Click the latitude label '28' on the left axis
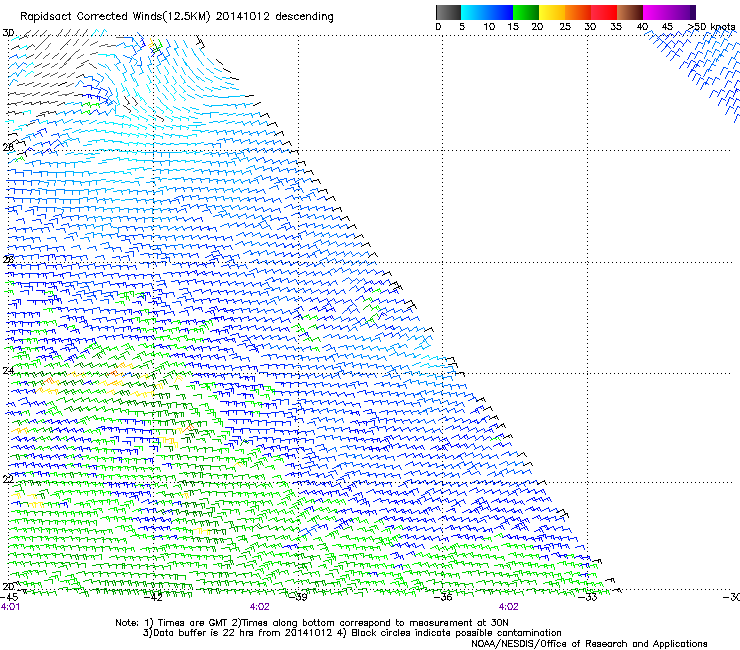Image resolution: width=740 pixels, height=650 pixels. pyautogui.click(x=8, y=147)
